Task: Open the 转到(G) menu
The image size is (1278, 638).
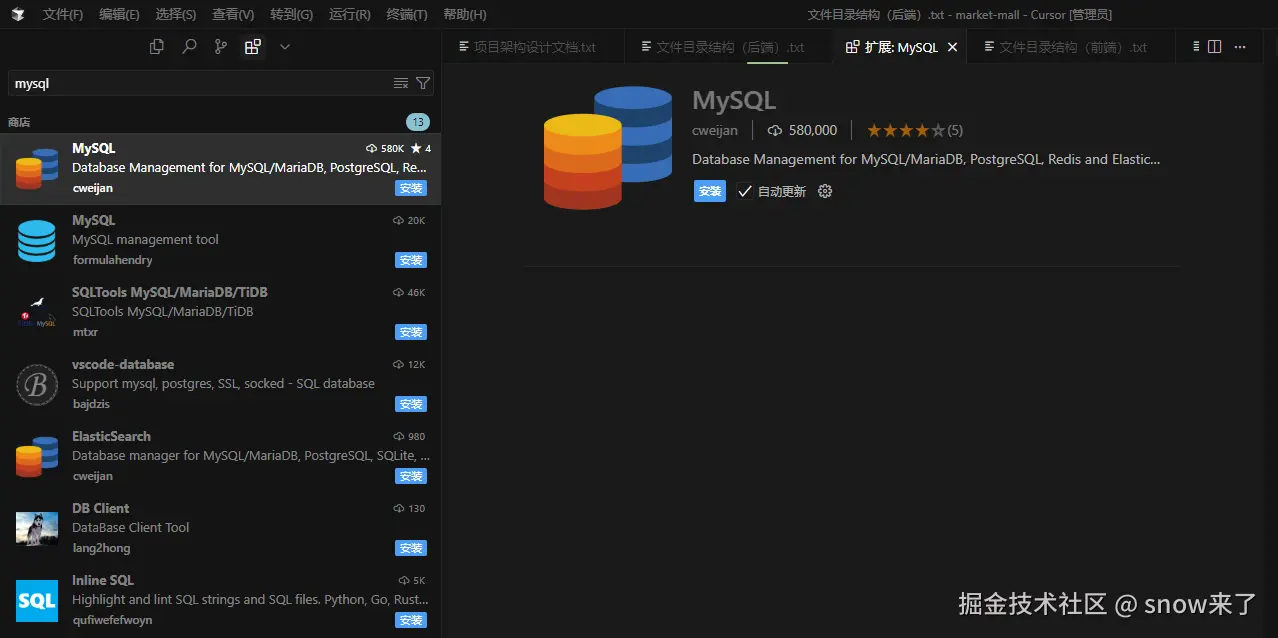Action: click(x=291, y=14)
